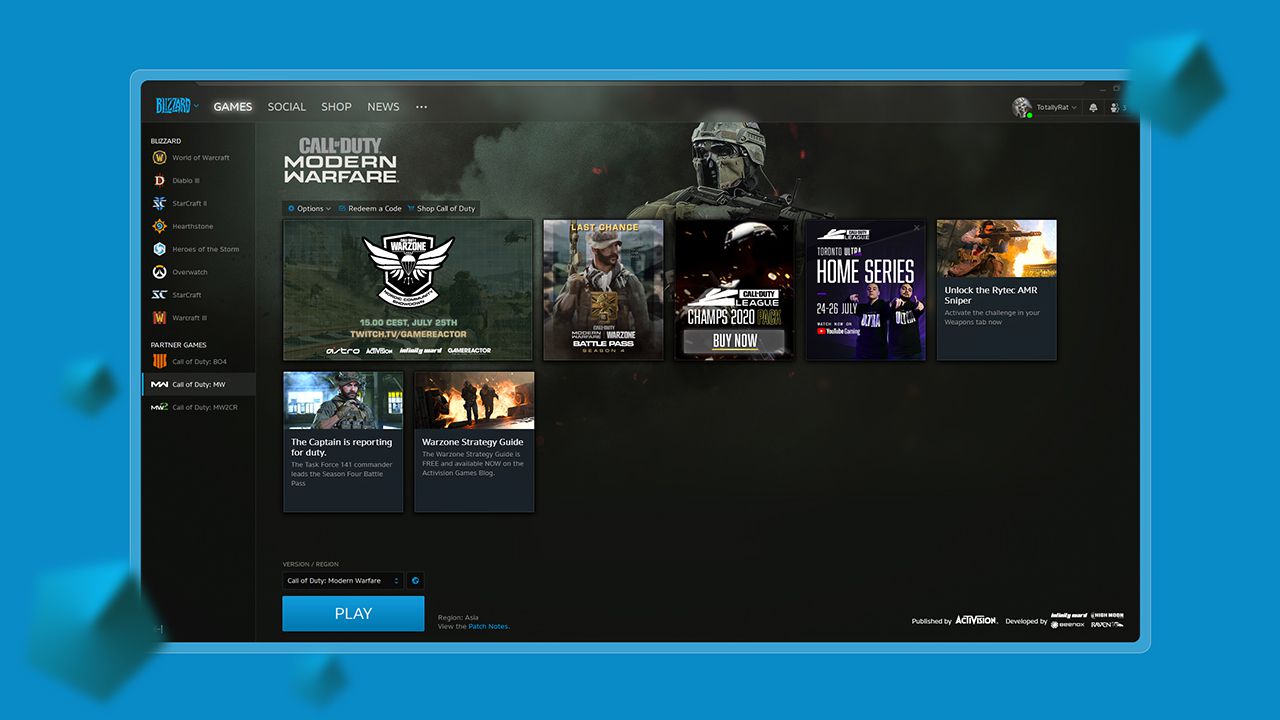Open the Unlock the Rytec AMR Sniper card
The width and height of the screenshot is (1280, 720).
997,290
